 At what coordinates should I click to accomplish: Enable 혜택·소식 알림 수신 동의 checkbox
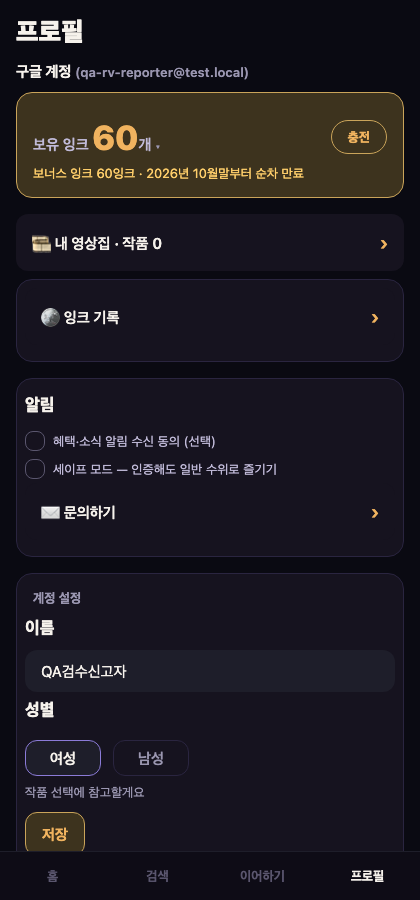click(35, 441)
